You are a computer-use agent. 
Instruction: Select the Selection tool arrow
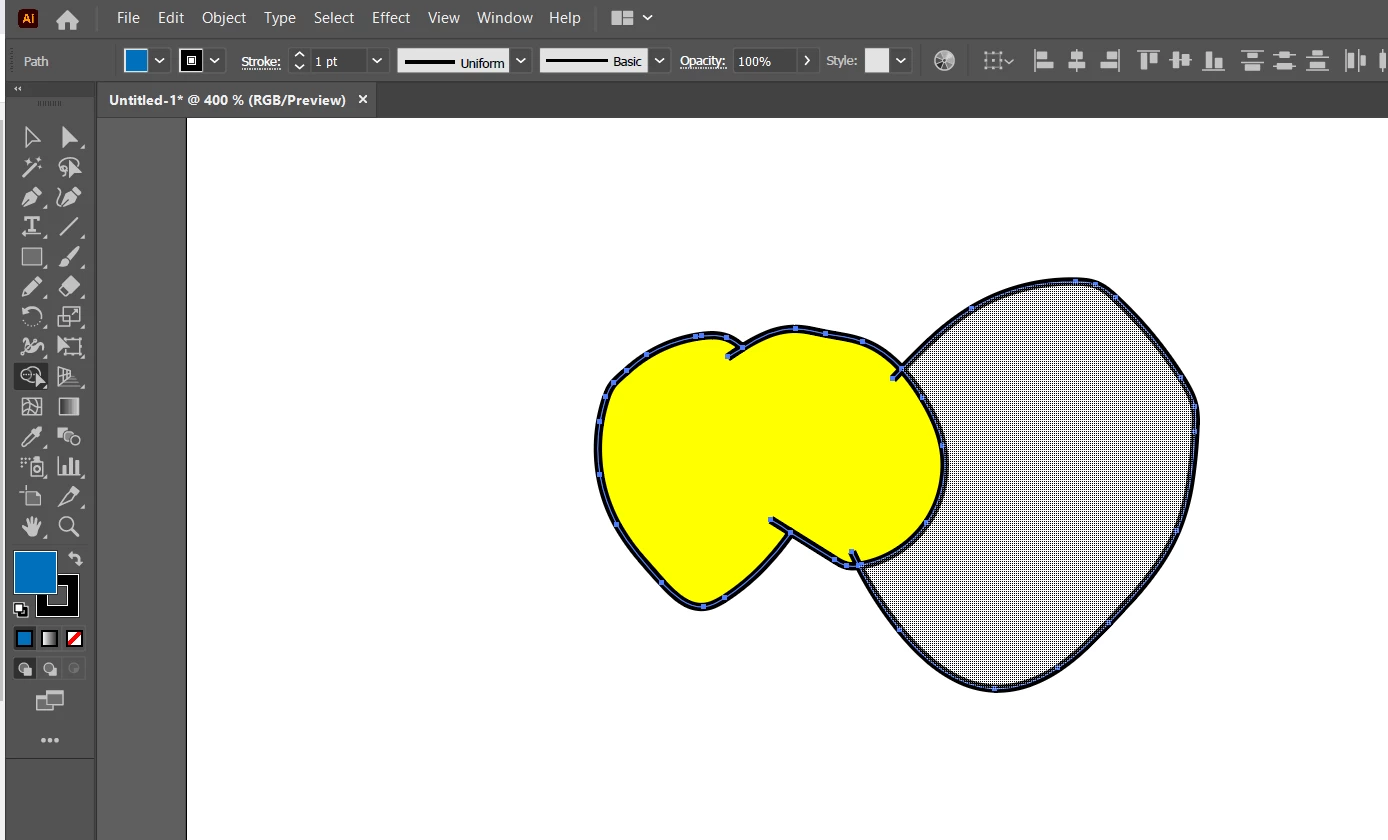[x=32, y=137]
